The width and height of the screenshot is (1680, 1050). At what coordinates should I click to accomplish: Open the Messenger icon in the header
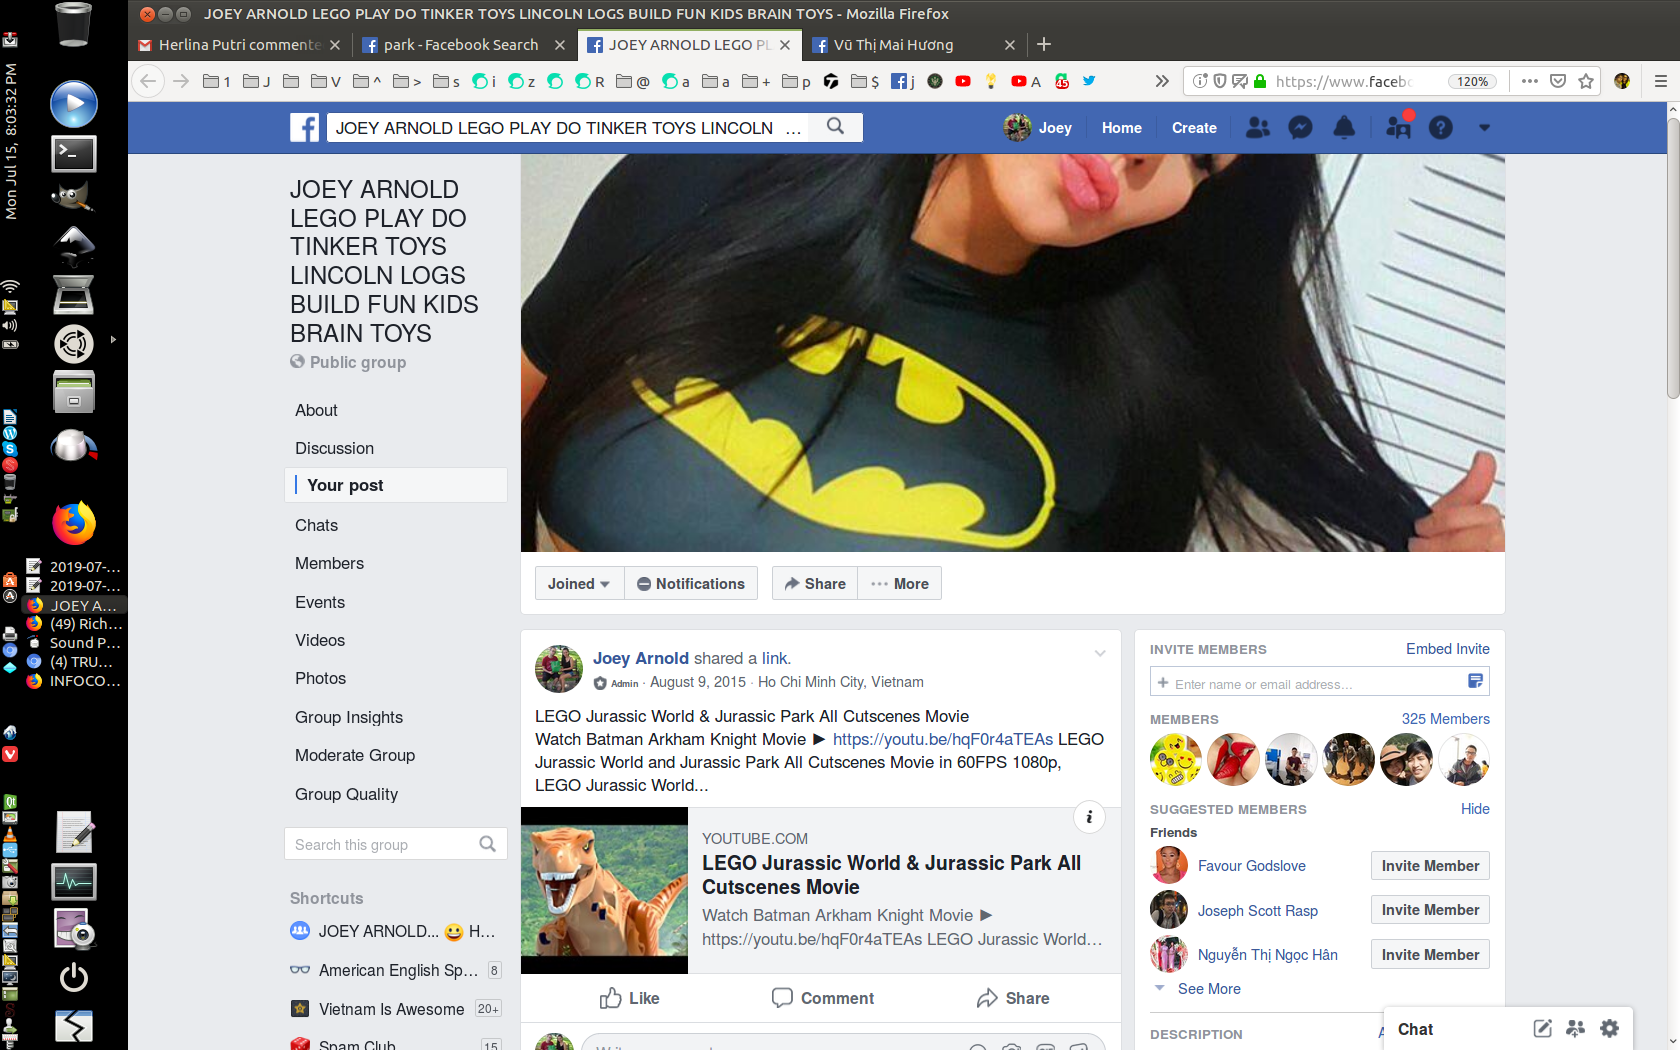pyautogui.click(x=1300, y=128)
